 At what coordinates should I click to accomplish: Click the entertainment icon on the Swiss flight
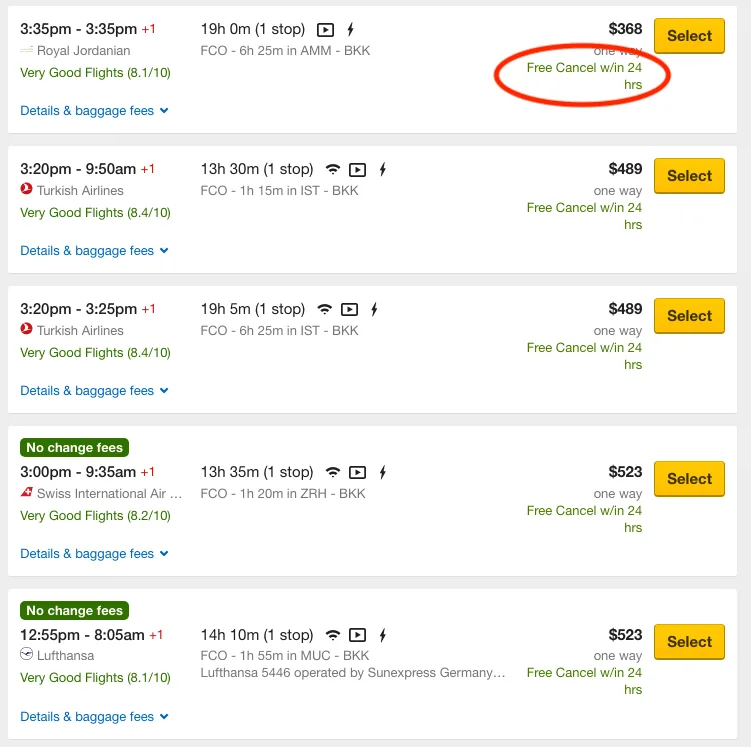(357, 473)
